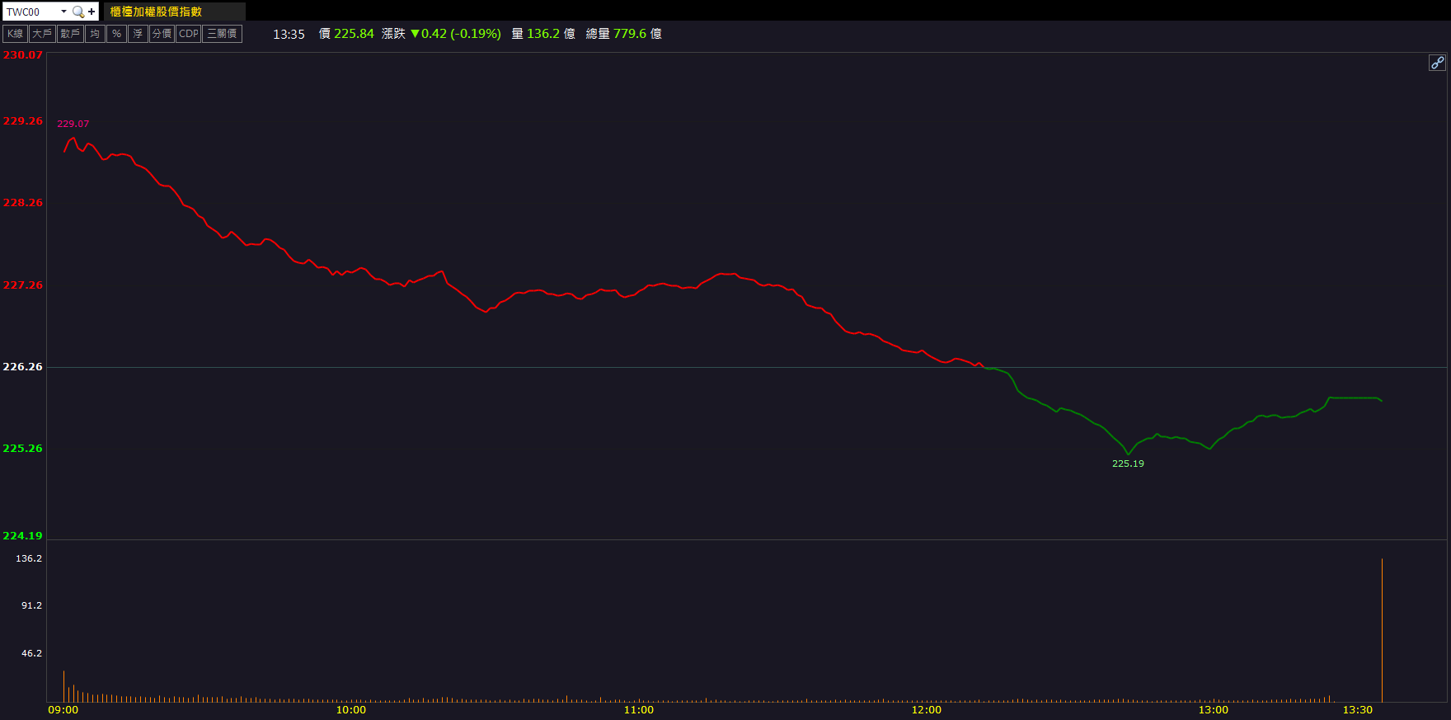Toggle the 散戶 indicator button

(x=69, y=34)
